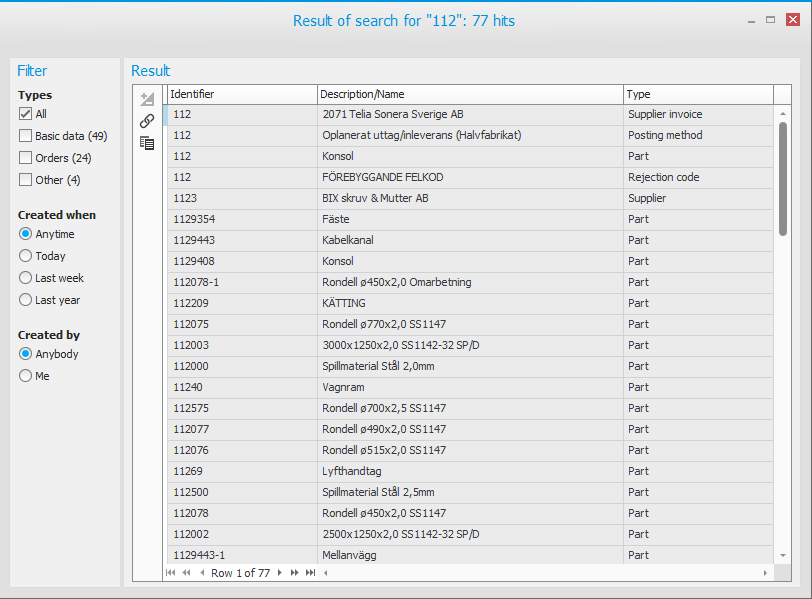Viewport: 812px width, 599px height.
Task: Check the Other (4) type filter
Action: tap(26, 180)
